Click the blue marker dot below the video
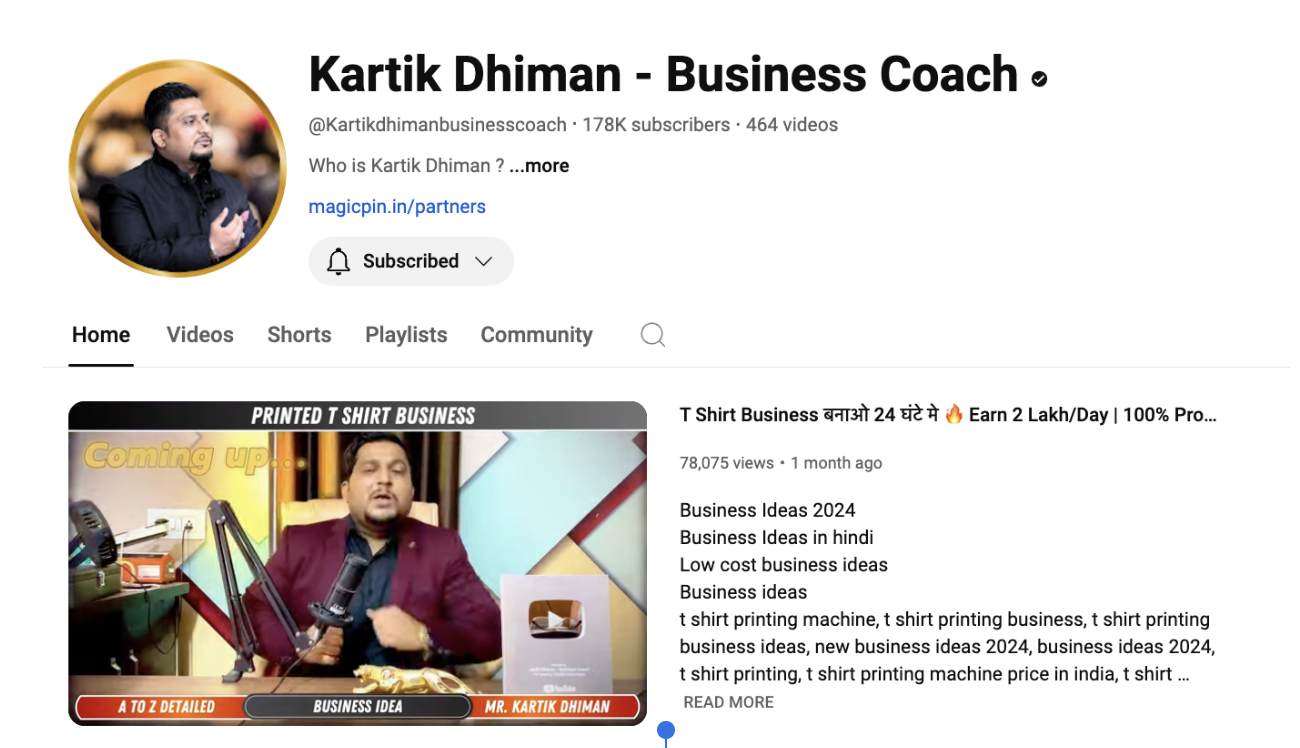This screenshot has width=1300, height=748. pos(666,731)
